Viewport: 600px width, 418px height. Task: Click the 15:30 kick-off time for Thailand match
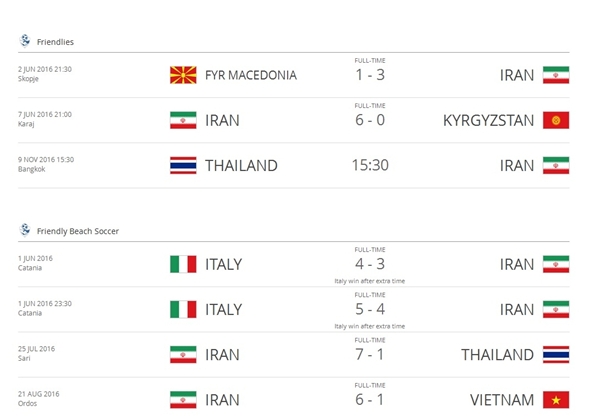[x=370, y=165]
